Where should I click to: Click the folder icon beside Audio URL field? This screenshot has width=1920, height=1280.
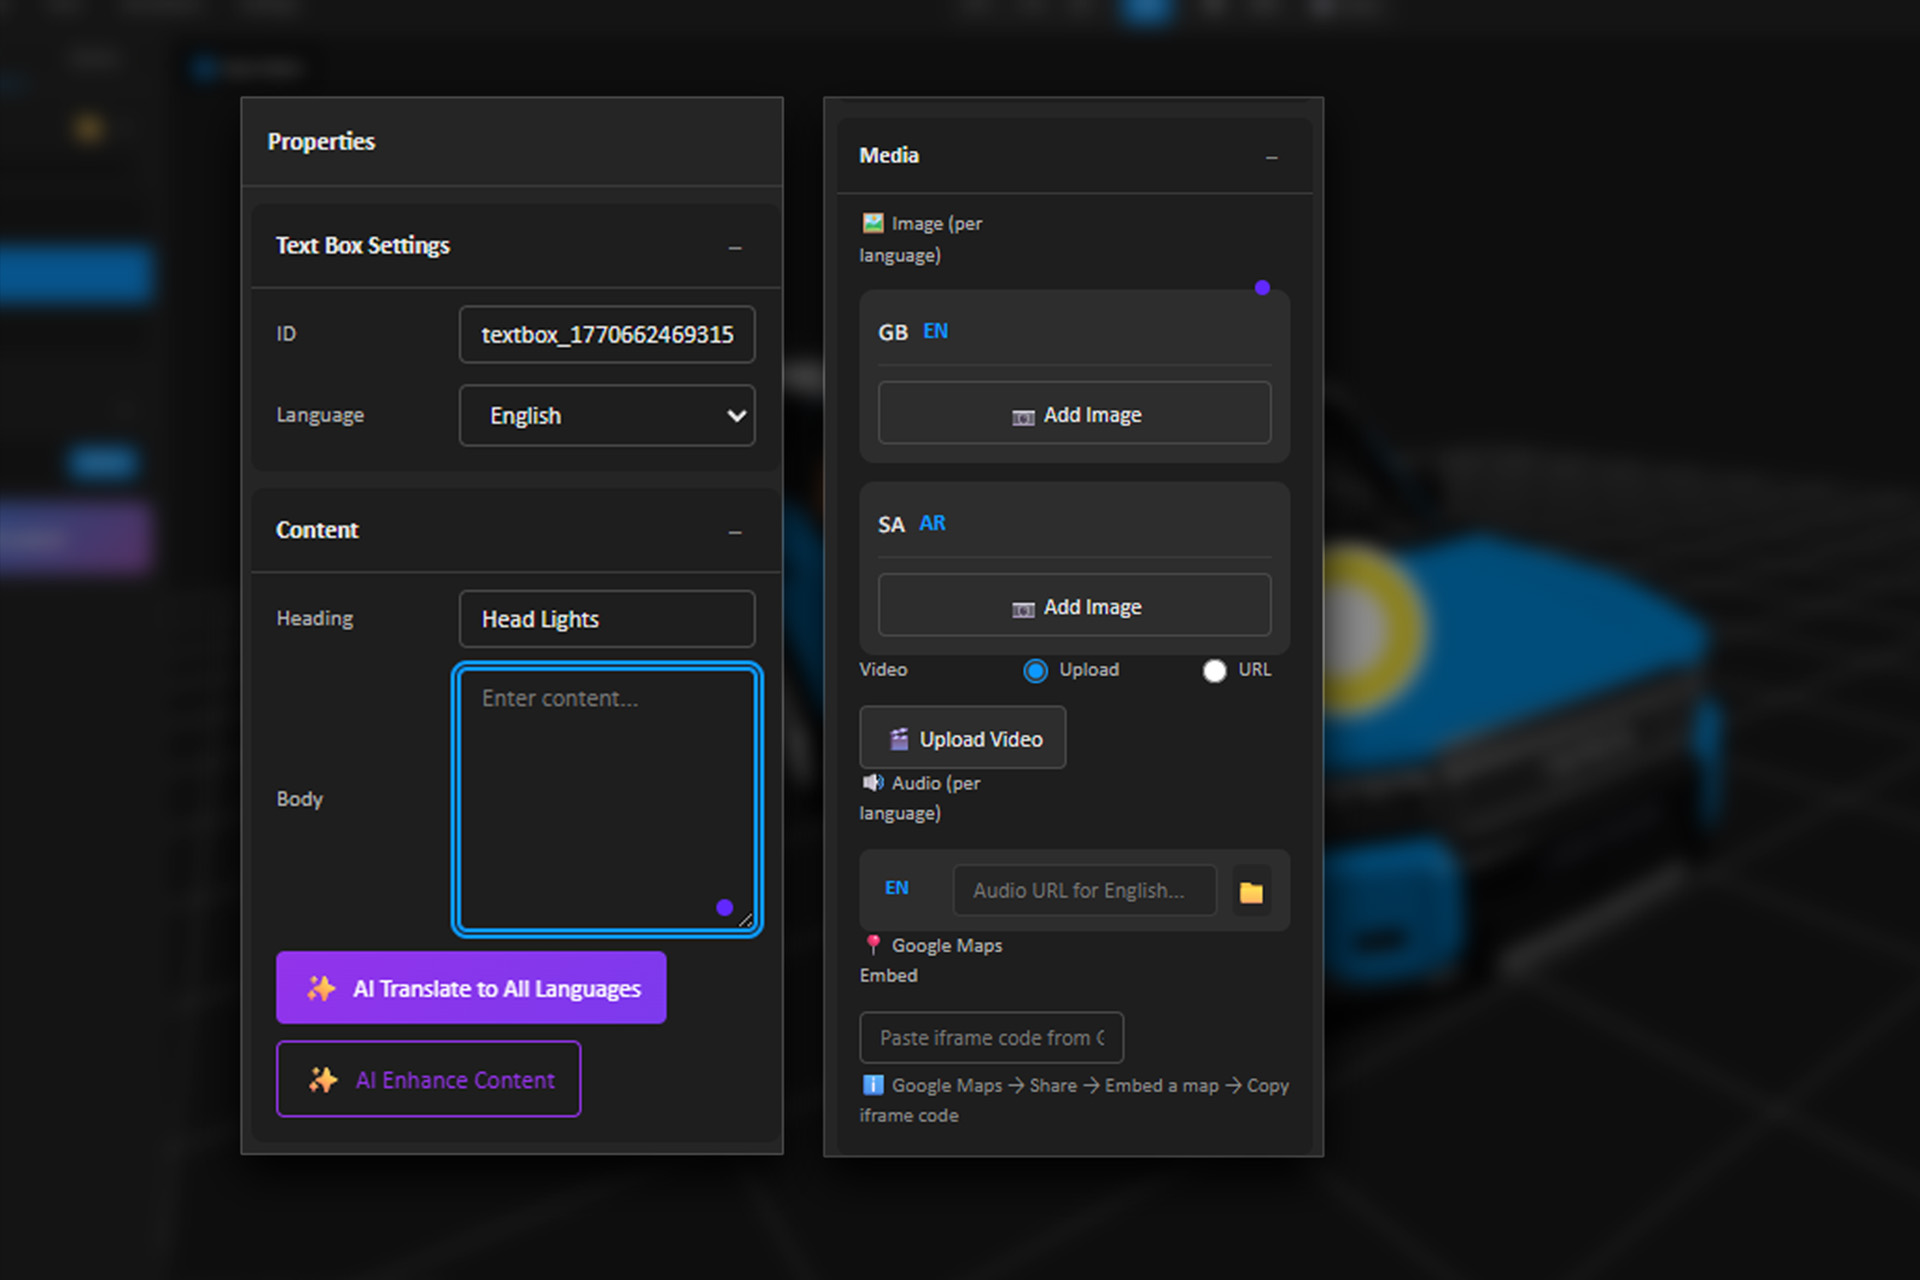tap(1251, 892)
